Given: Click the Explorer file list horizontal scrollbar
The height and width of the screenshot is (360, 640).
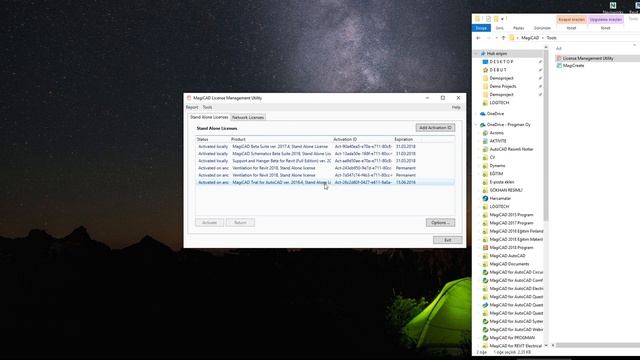Looking at the screenshot, I should point(598,346).
